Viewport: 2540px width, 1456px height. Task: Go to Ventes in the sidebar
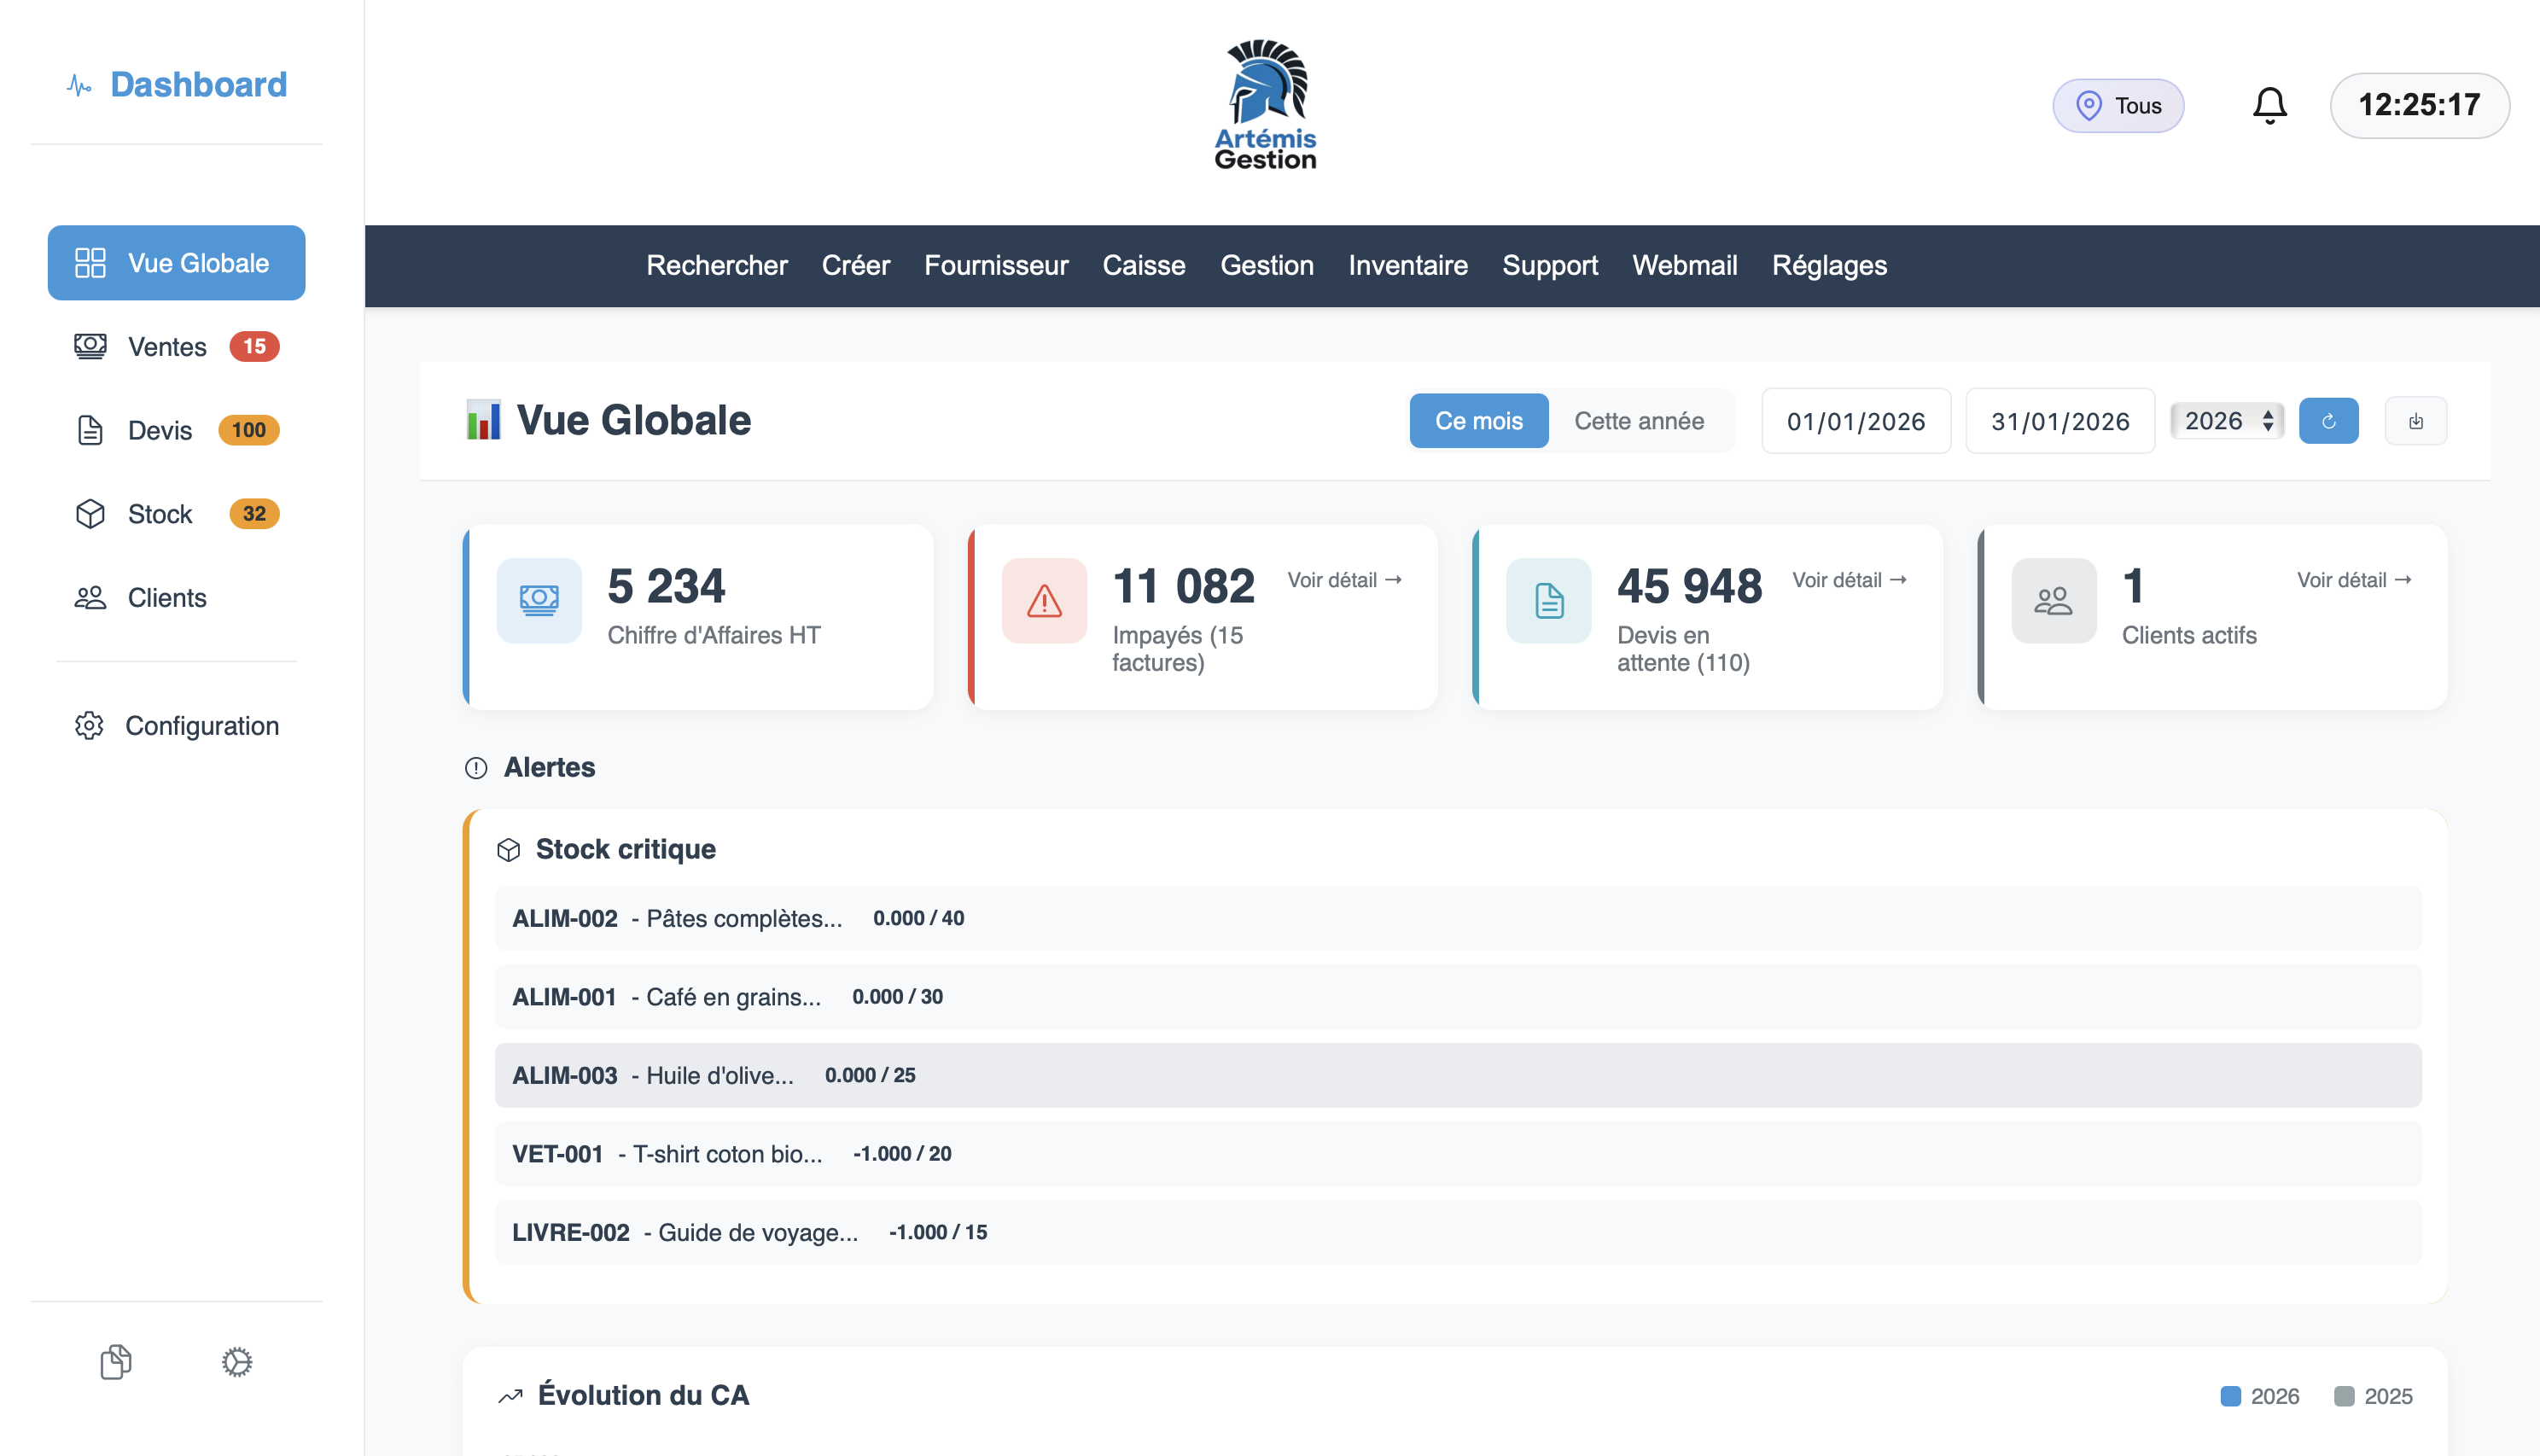pyautogui.click(x=176, y=346)
